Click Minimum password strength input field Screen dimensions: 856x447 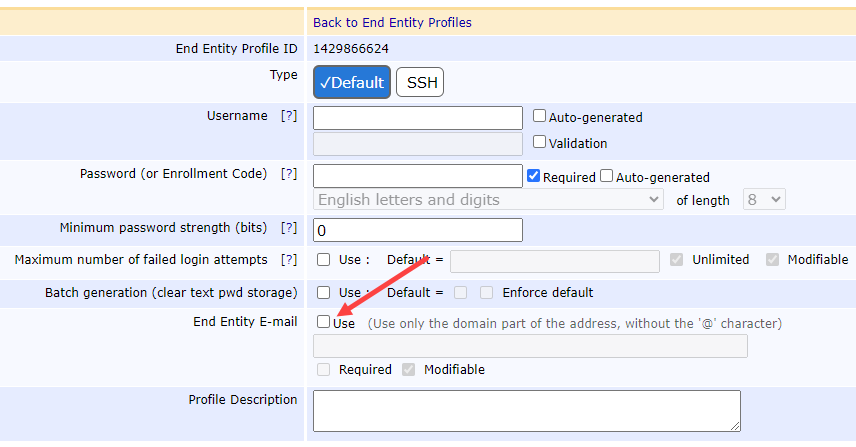(x=417, y=230)
